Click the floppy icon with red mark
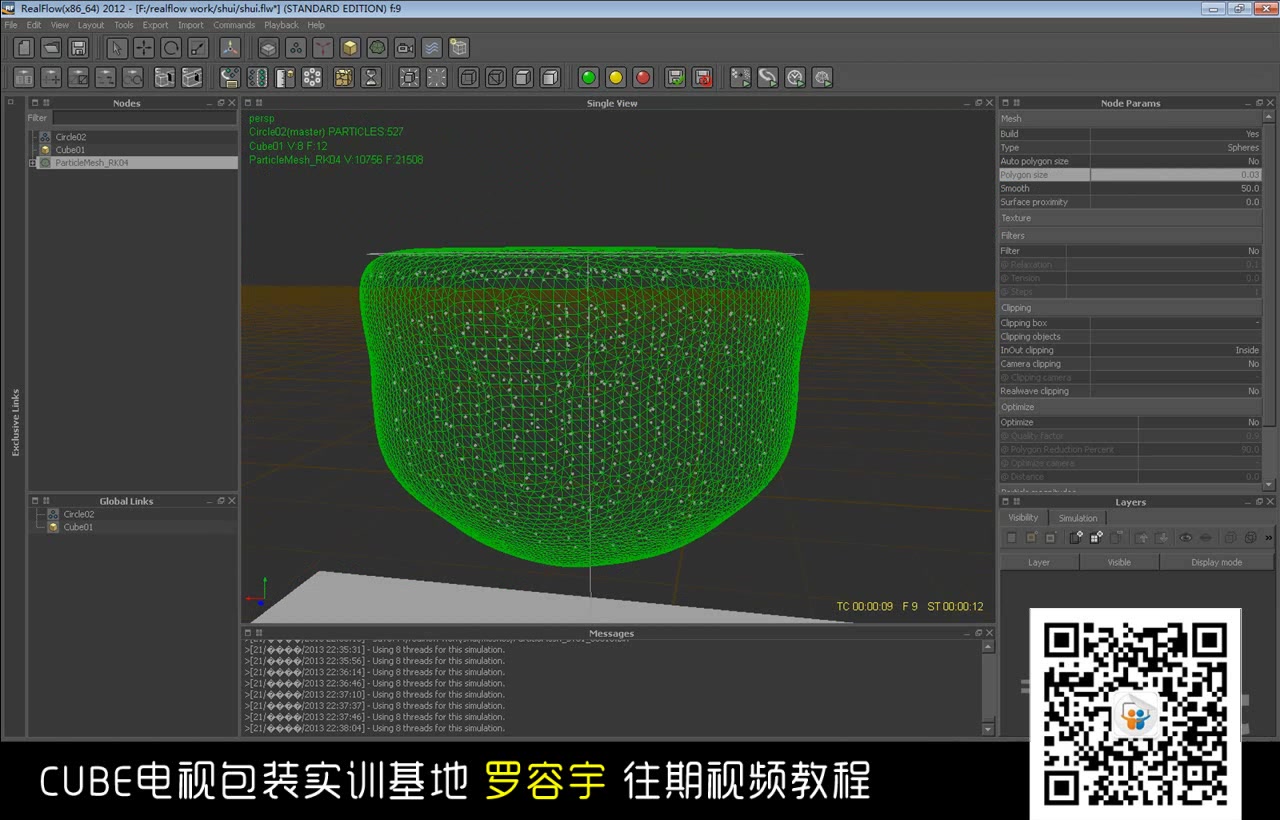This screenshot has height=820, width=1280. click(x=702, y=78)
